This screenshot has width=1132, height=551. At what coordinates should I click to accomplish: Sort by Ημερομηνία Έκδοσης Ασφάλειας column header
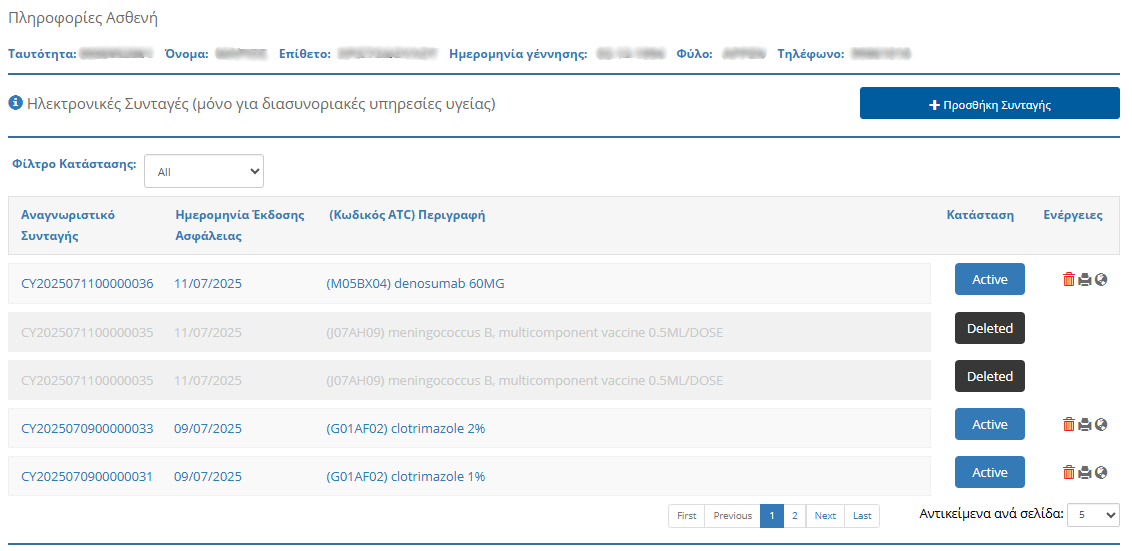(x=239, y=225)
